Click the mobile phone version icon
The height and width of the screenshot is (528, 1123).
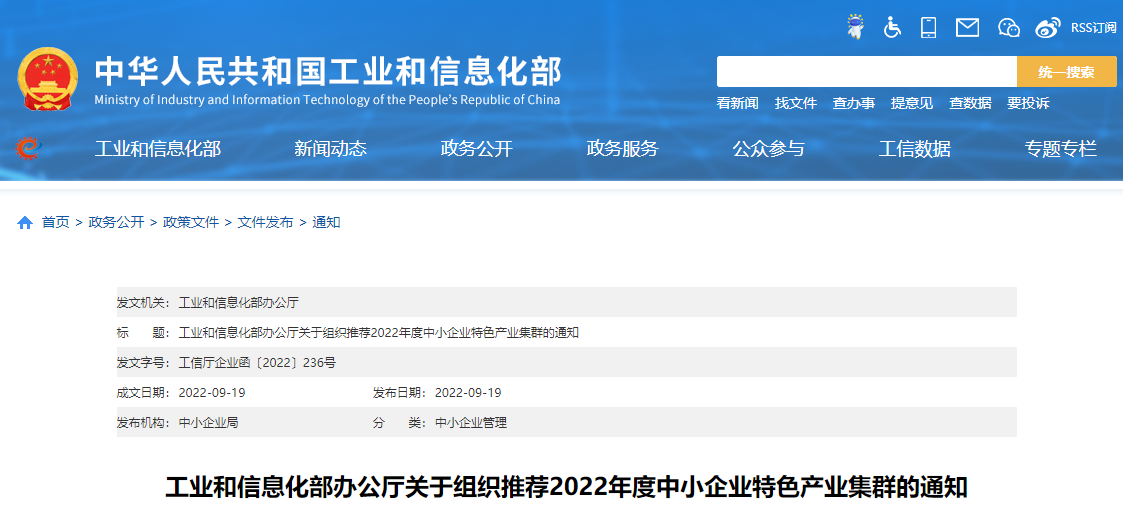click(x=929, y=27)
